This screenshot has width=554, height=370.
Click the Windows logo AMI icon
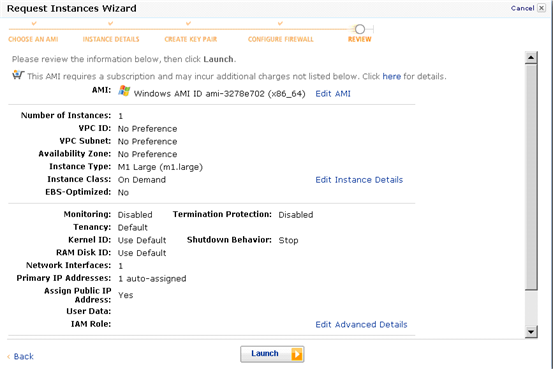point(124,91)
